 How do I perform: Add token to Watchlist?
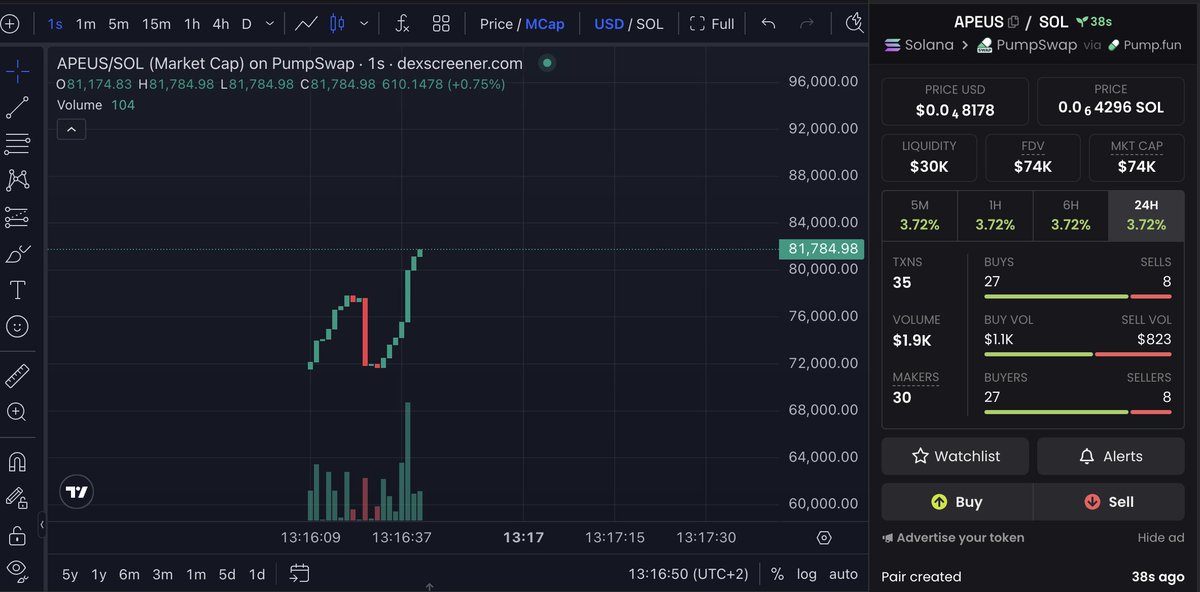tap(955, 456)
